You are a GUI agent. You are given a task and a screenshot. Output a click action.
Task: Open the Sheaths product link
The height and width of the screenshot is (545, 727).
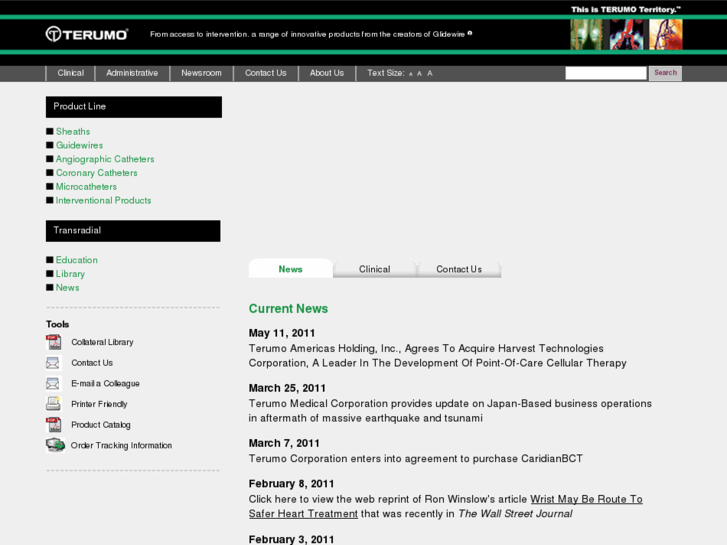point(73,132)
